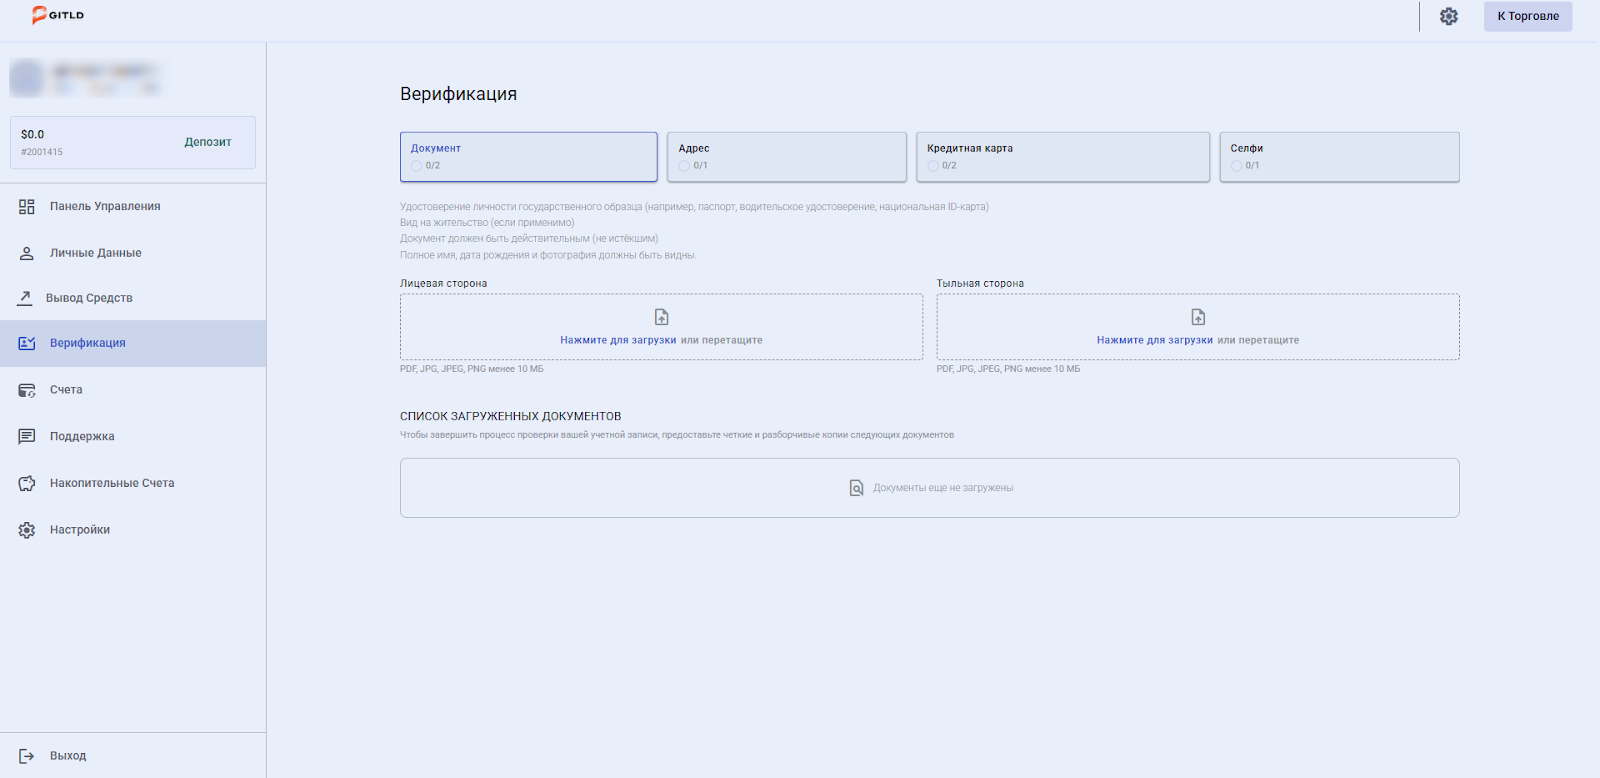This screenshot has height=778, width=1600.
Task: Click the Панель Управления dashboard icon
Action: pos(27,207)
